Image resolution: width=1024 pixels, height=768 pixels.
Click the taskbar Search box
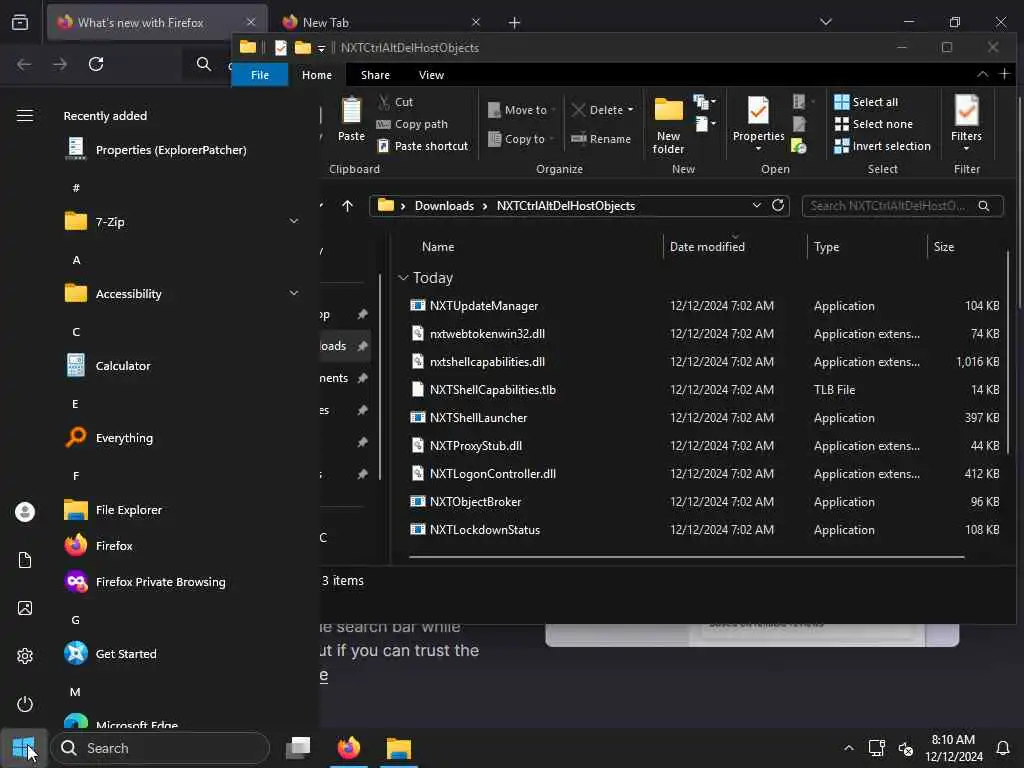[x=160, y=748]
